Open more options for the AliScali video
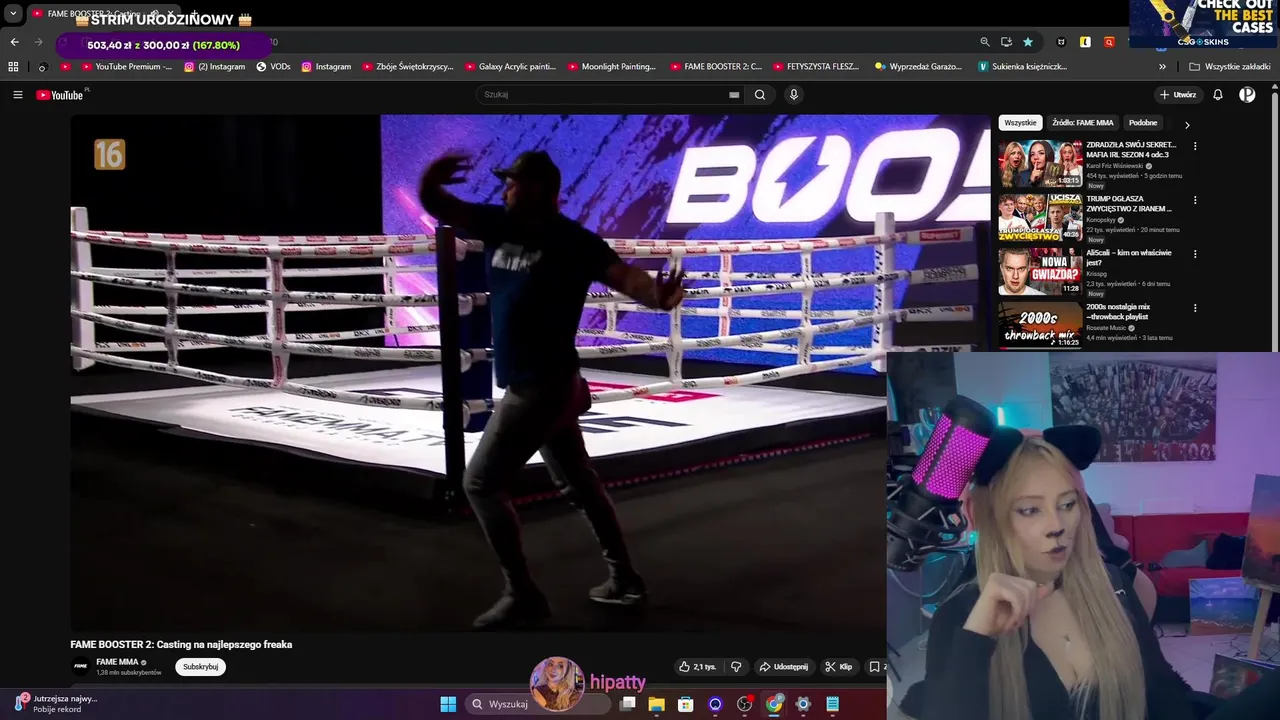 [x=1195, y=254]
